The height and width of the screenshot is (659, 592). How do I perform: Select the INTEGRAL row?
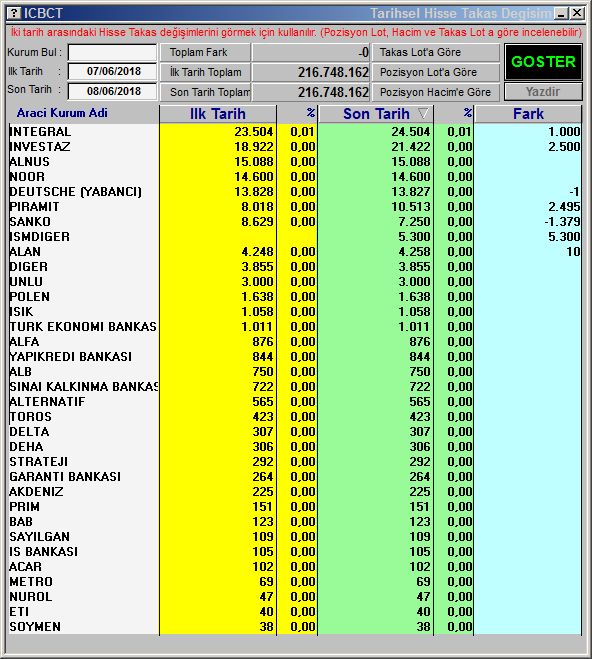pos(295,132)
